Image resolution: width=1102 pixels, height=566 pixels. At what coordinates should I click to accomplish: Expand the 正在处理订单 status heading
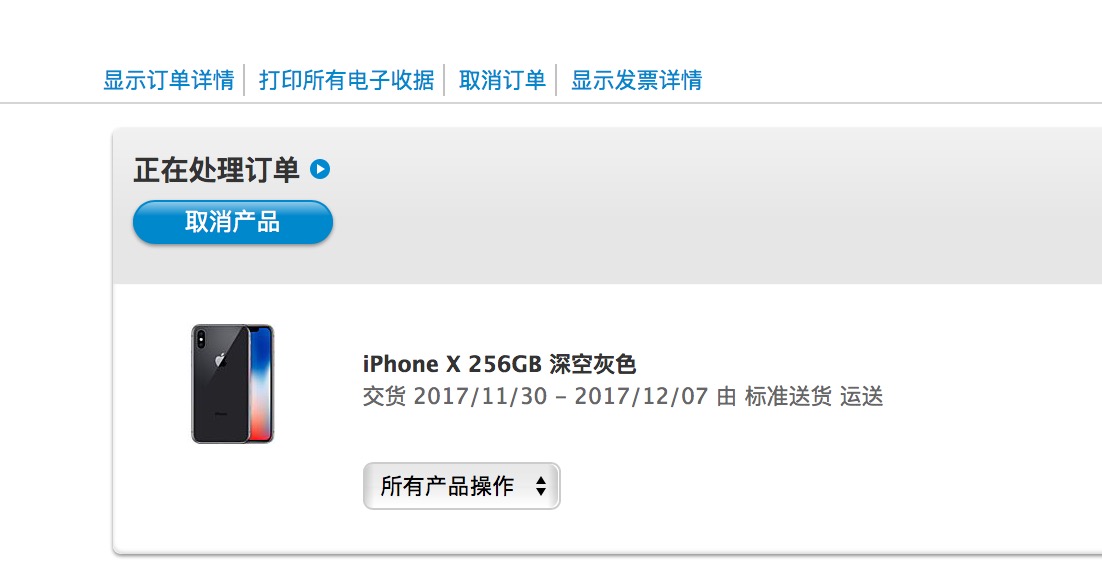[x=216, y=170]
